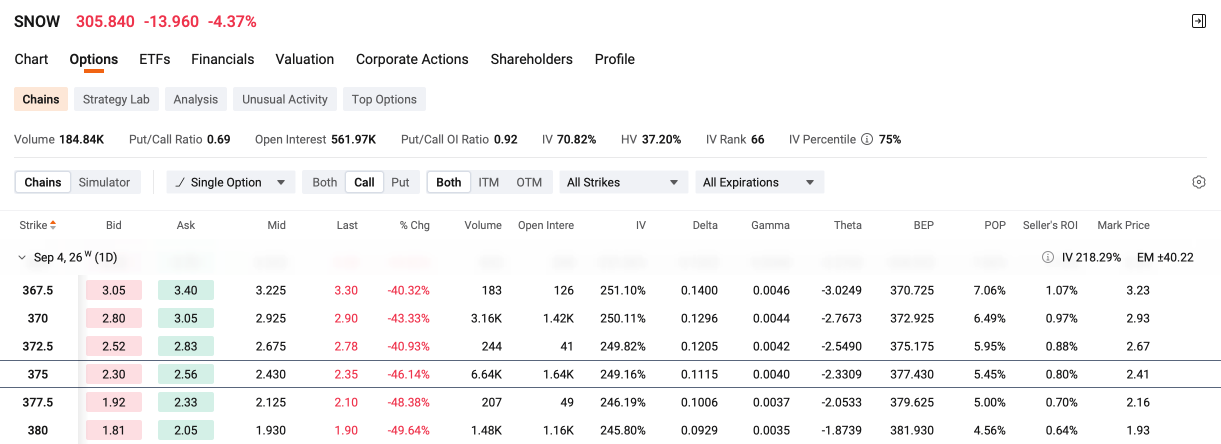The image size is (1221, 444).
Task: Open options chain settings gear
Action: 1199,182
